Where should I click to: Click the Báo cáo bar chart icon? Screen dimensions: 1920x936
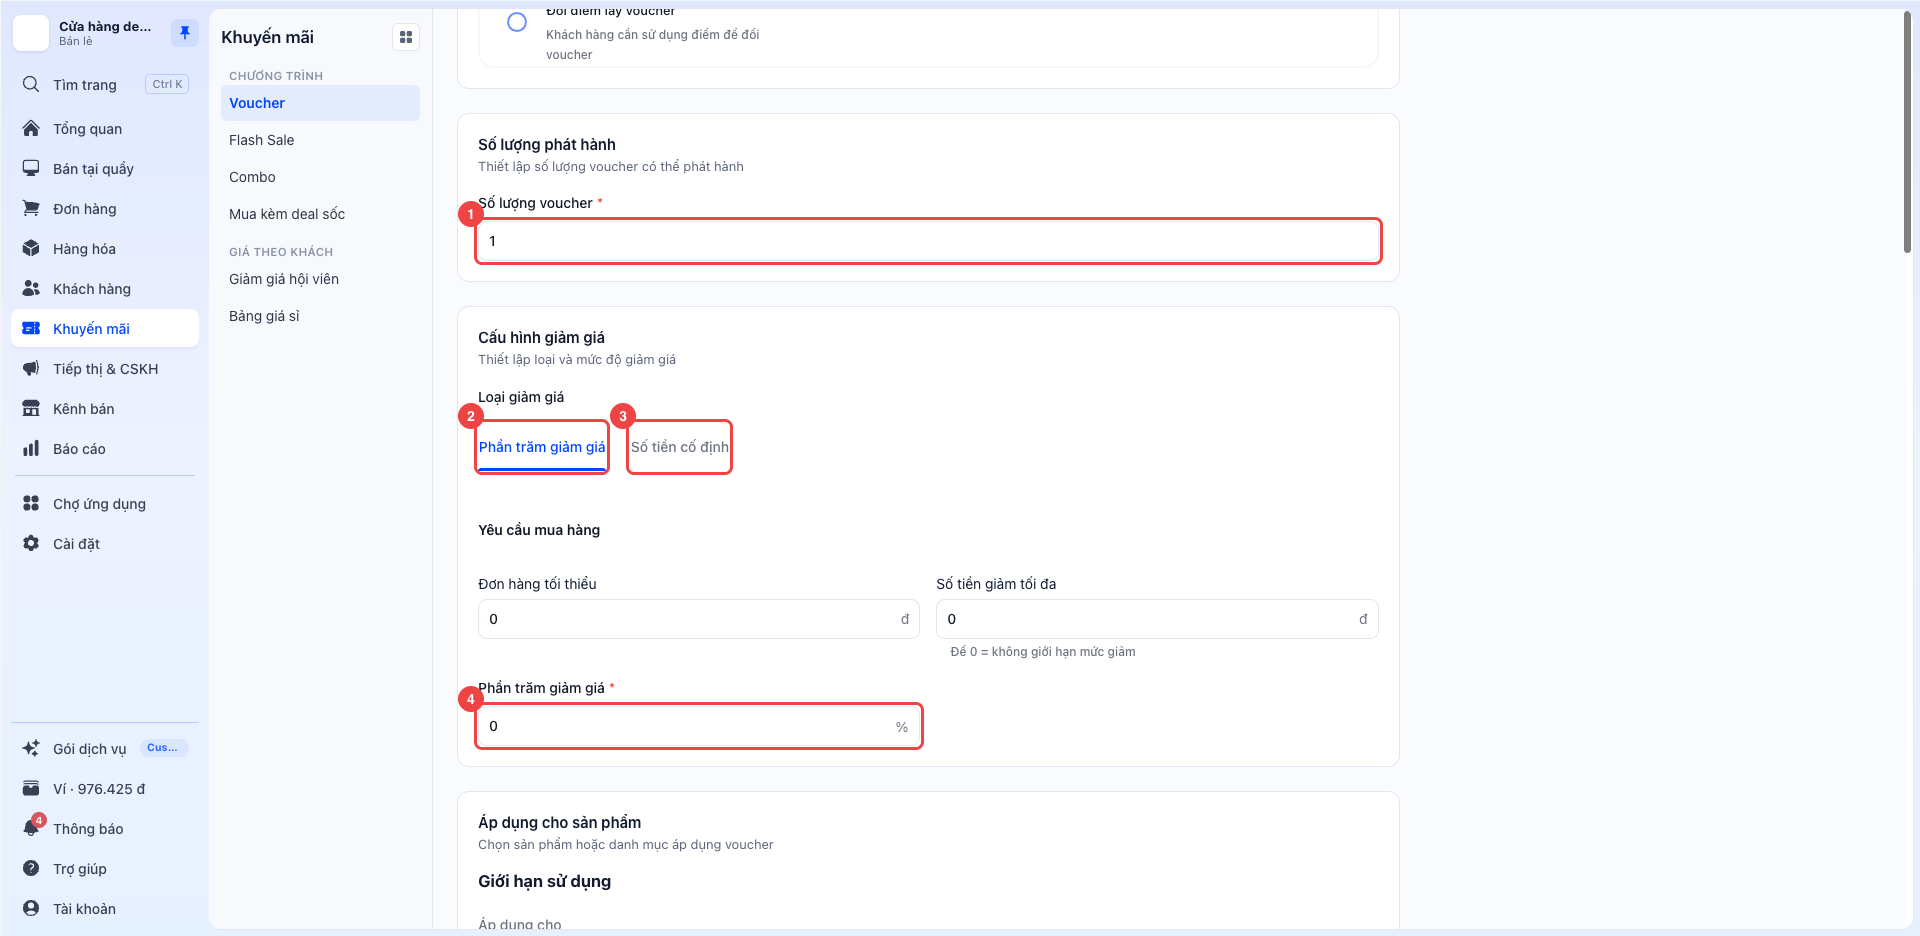pos(31,448)
